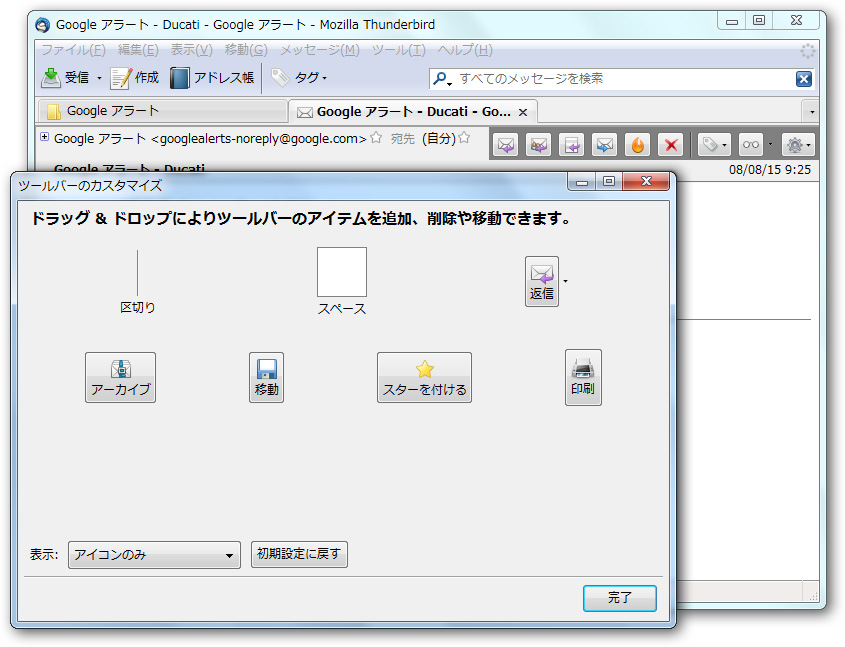Open dropdown arrow beside the 返信 button
845x647 pixels.
(x=565, y=281)
